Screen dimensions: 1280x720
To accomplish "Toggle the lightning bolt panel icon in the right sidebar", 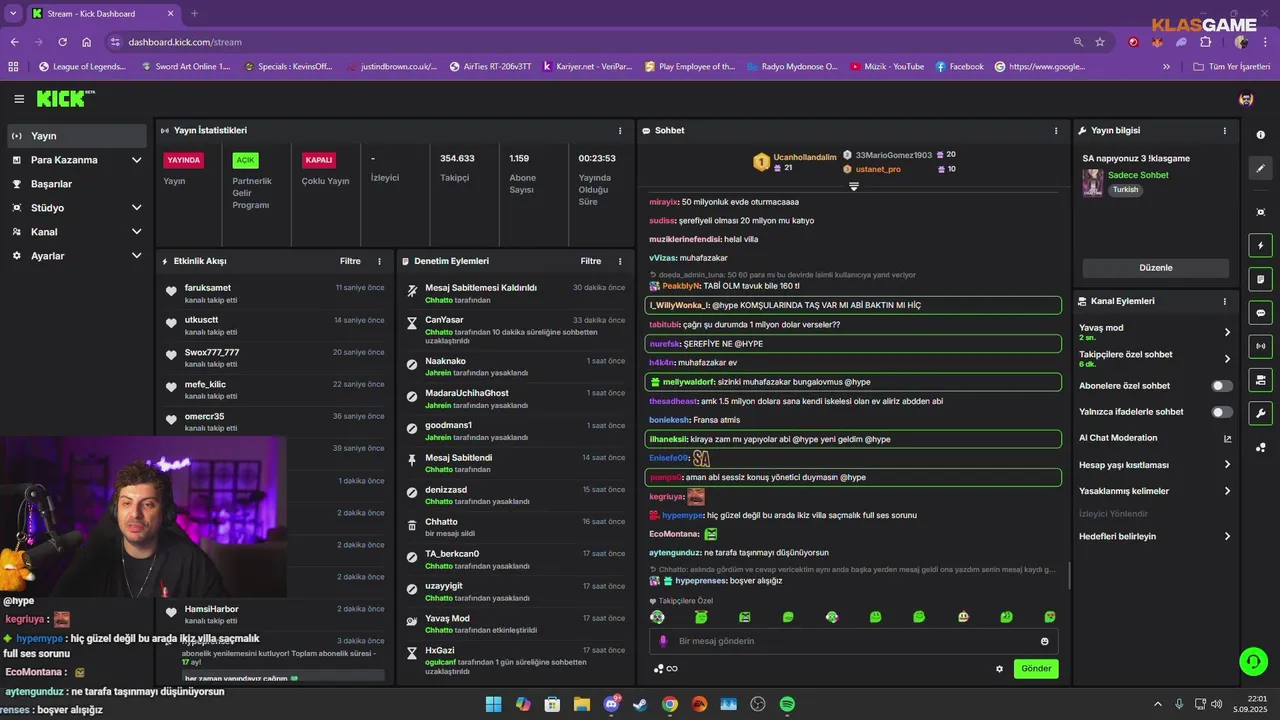I will 1260,245.
